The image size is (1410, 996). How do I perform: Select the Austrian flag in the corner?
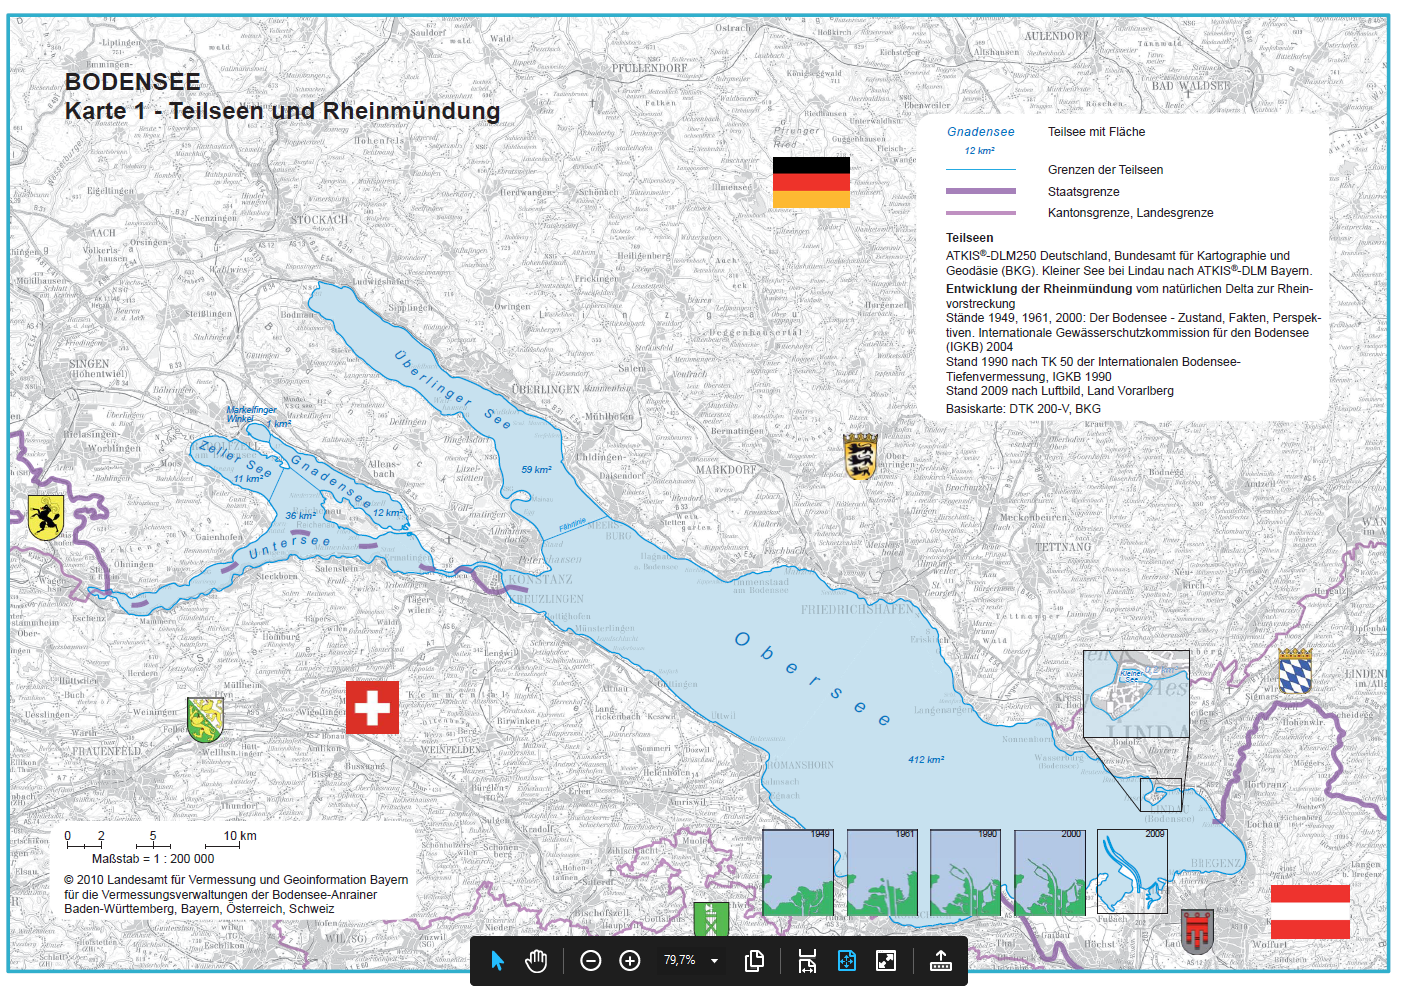pyautogui.click(x=1311, y=911)
